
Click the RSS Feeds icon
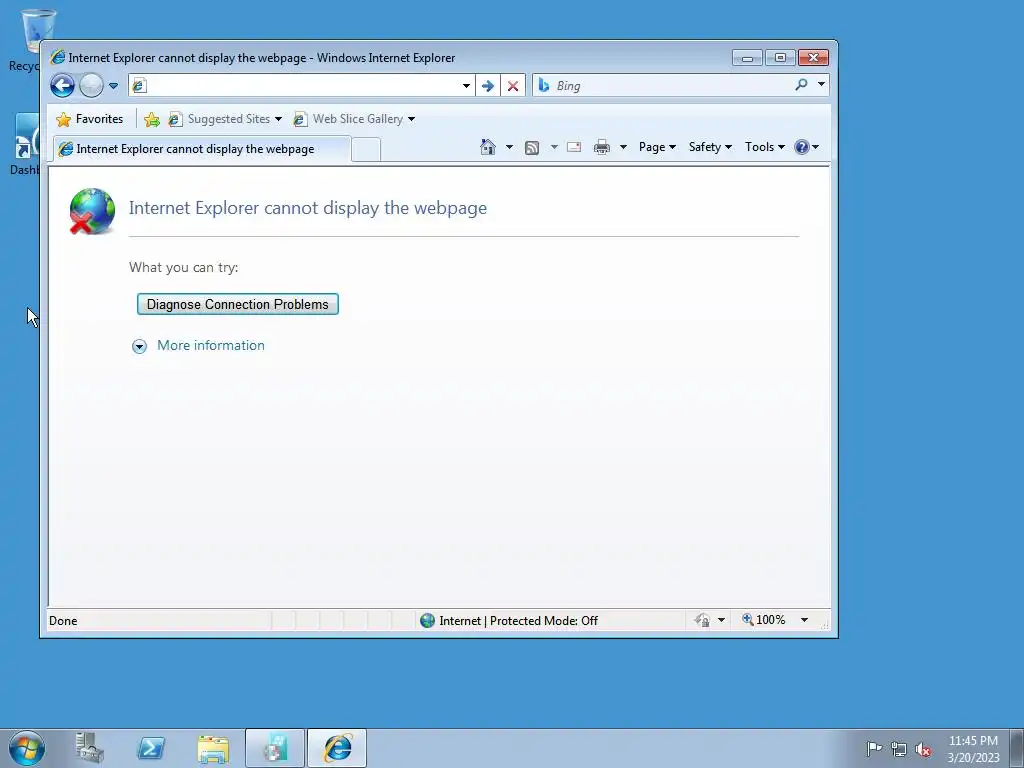(532, 148)
